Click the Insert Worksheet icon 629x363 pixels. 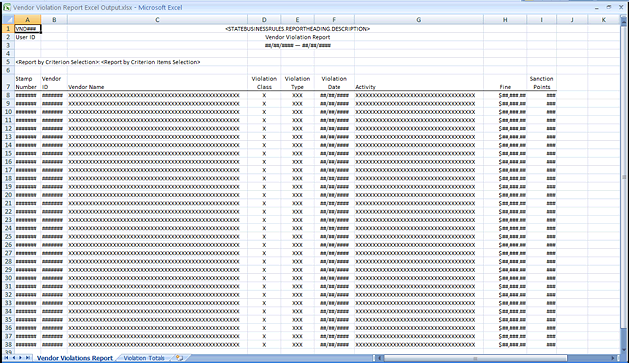tap(179, 358)
